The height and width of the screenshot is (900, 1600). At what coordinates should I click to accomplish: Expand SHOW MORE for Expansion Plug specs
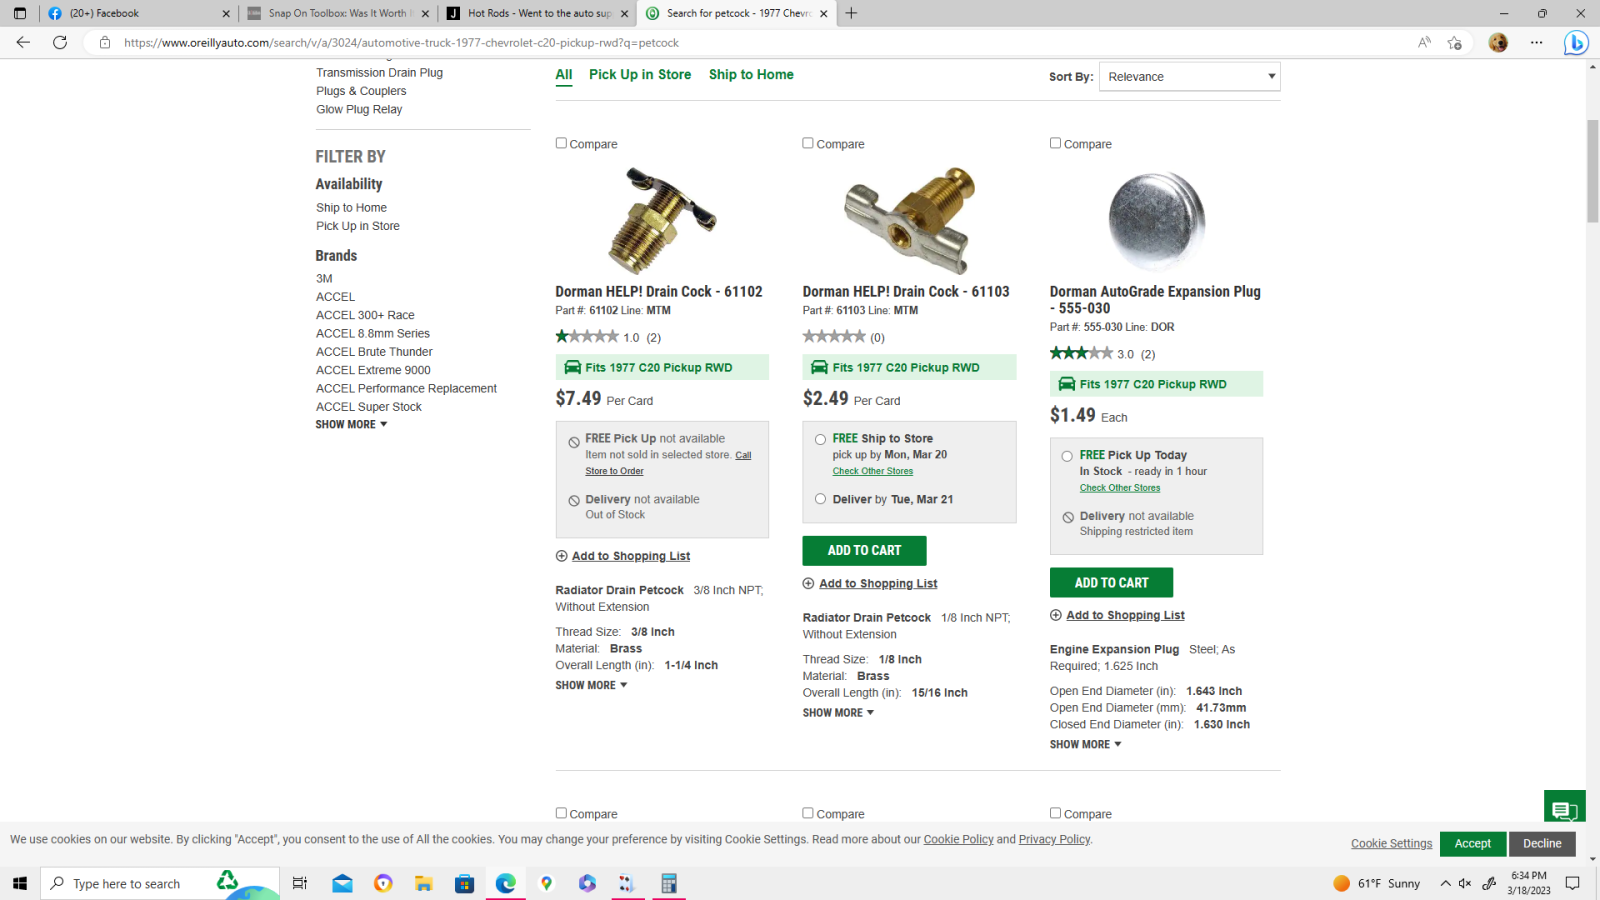[x=1085, y=745]
